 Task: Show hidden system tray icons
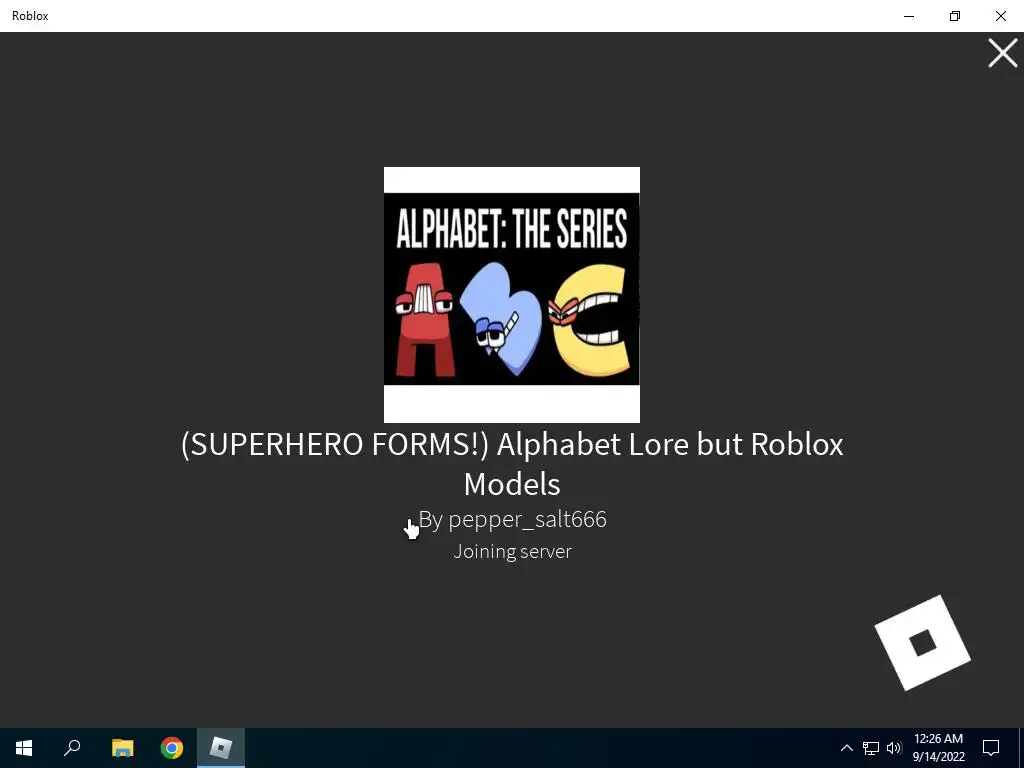[846, 748]
